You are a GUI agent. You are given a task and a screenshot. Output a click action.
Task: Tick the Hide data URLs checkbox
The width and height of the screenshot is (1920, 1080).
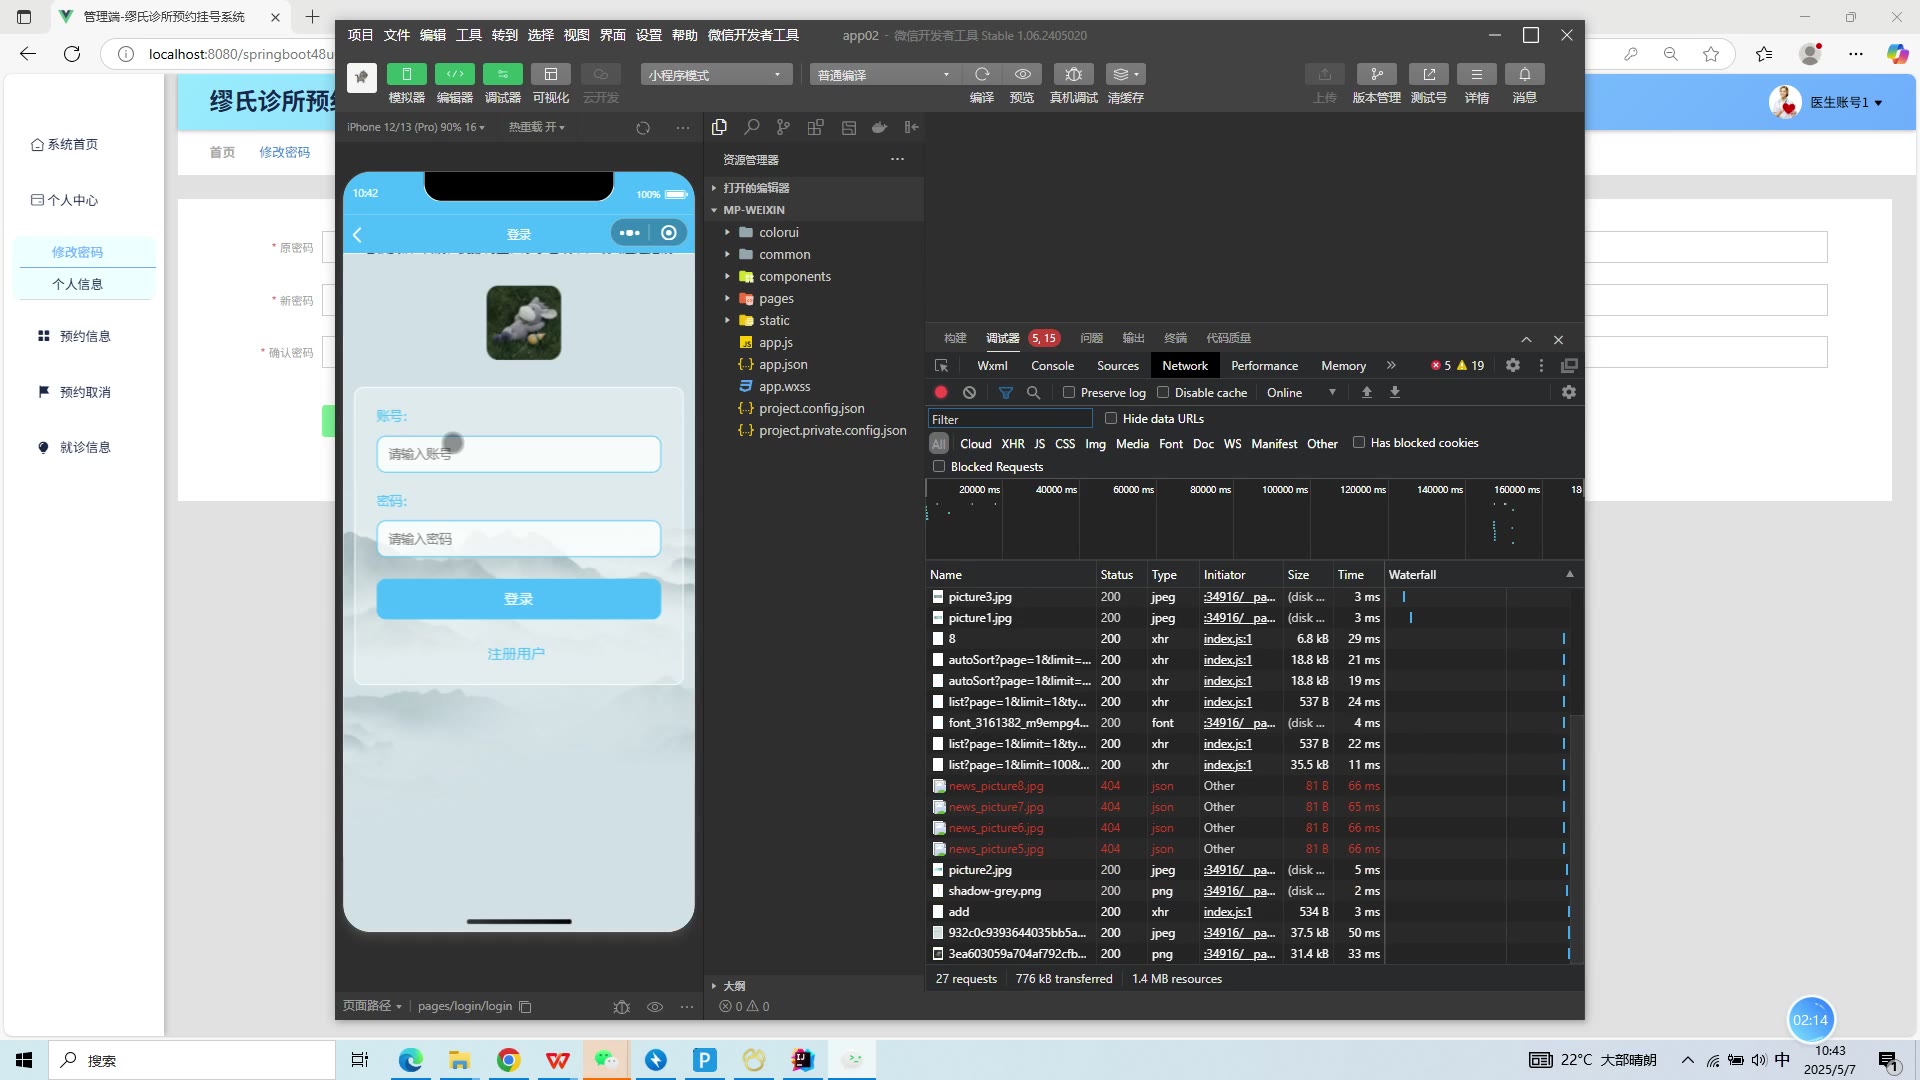point(1111,419)
